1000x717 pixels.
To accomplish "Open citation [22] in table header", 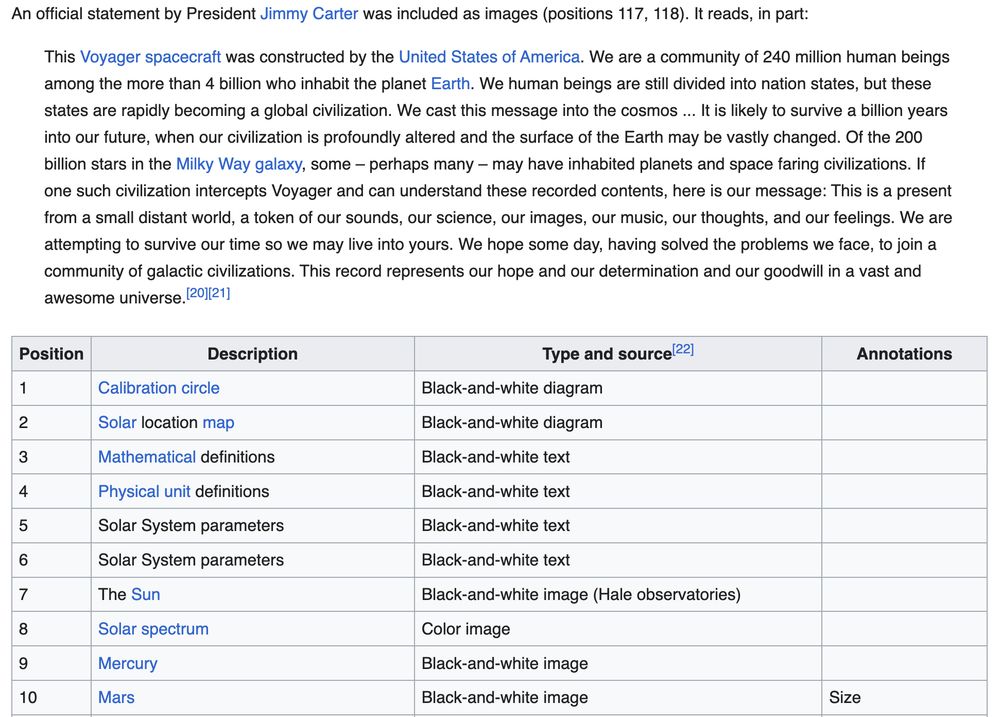I will [x=683, y=349].
